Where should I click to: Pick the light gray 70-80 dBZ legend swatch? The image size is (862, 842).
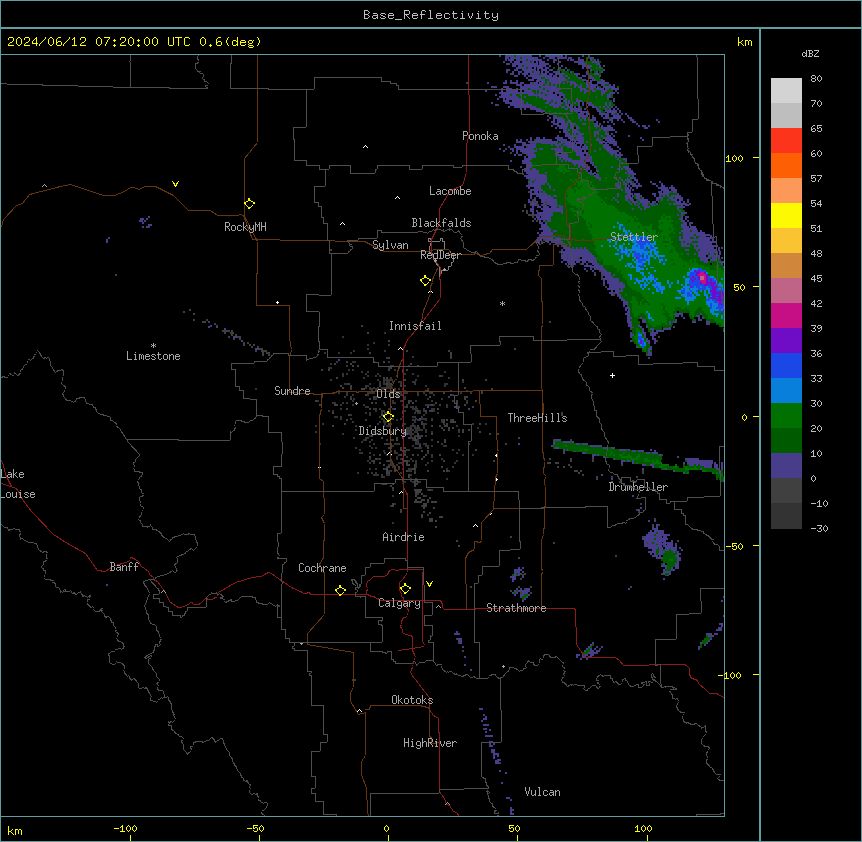(x=786, y=90)
